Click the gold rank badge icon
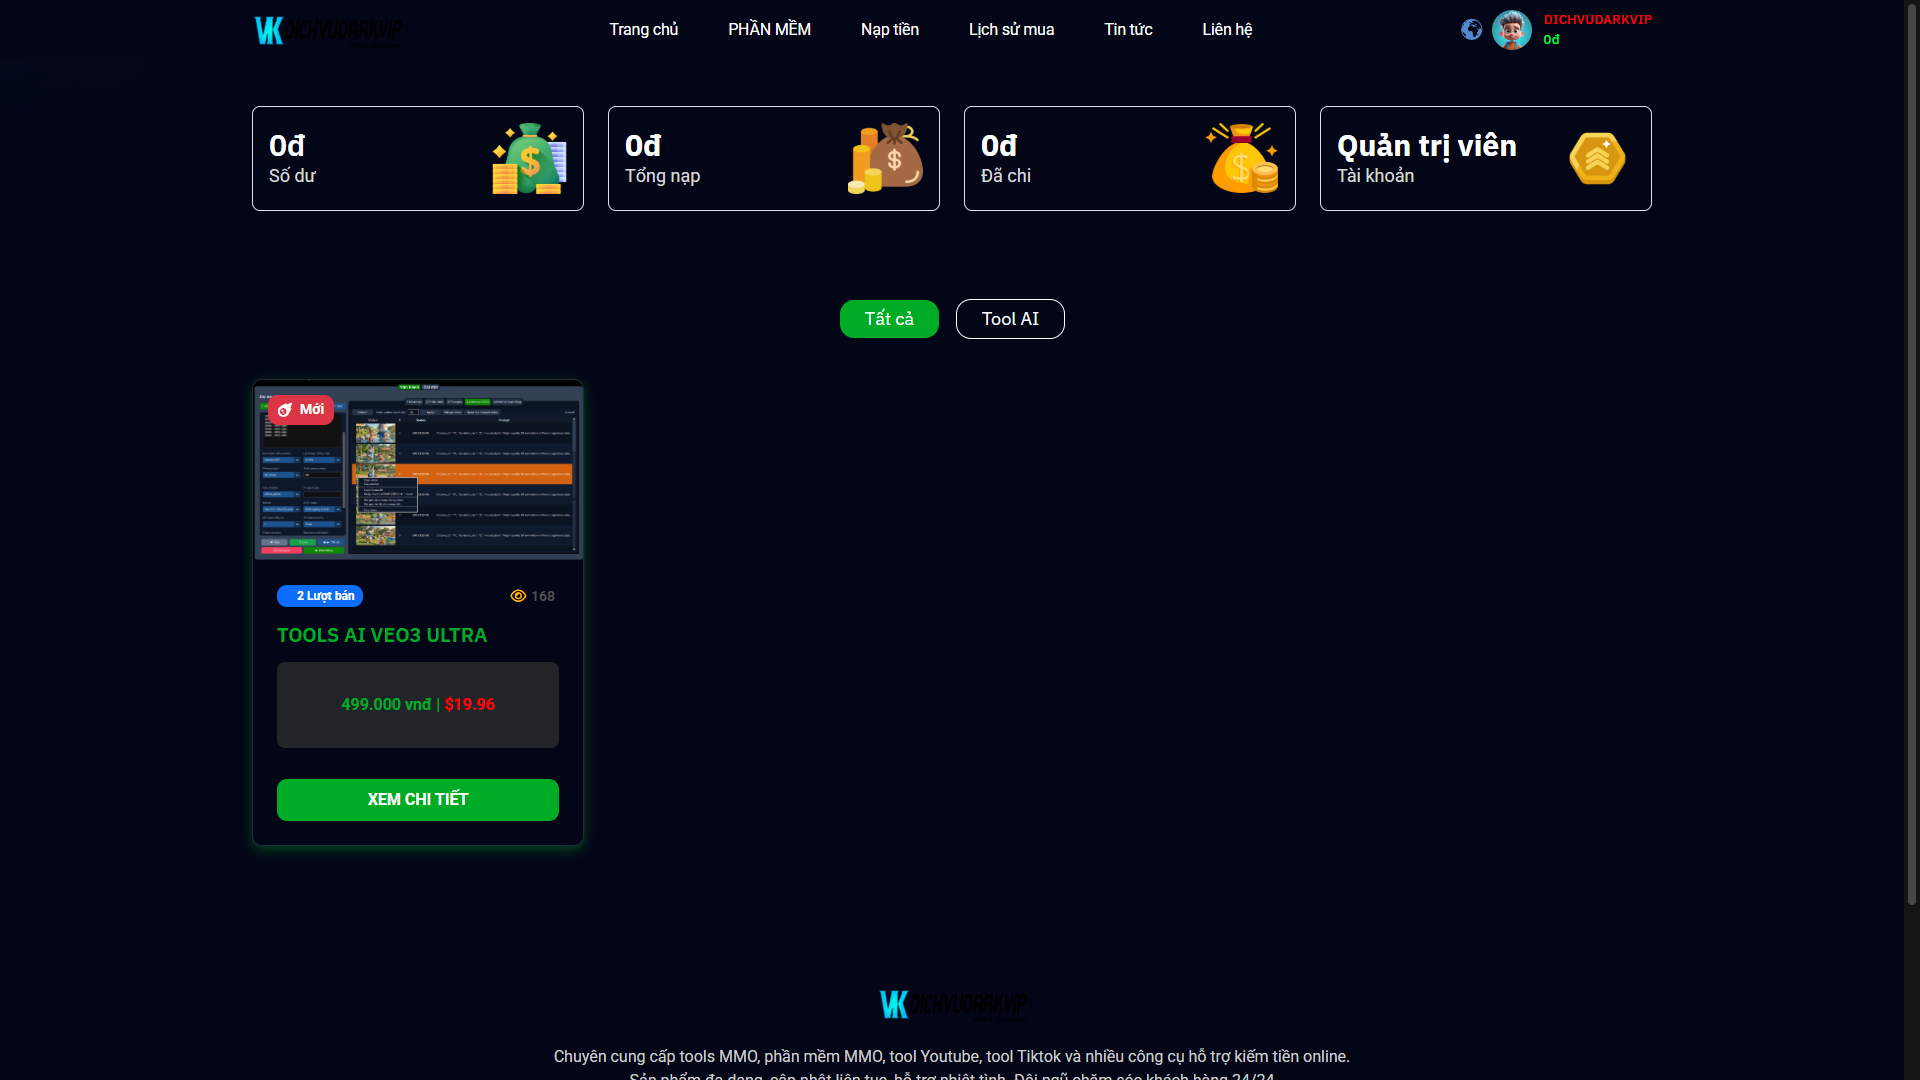The height and width of the screenshot is (1080, 1920). [x=1597, y=159]
